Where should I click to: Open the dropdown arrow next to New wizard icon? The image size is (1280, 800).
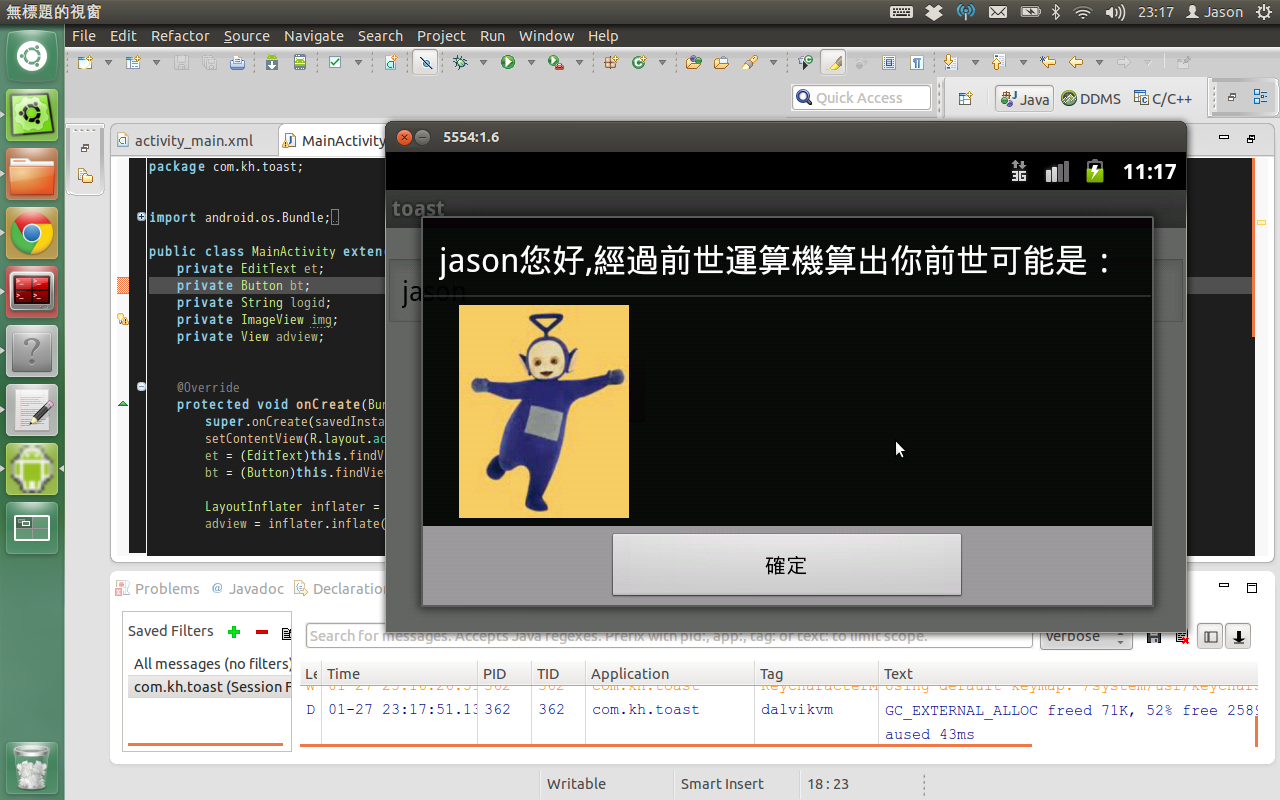pyautogui.click(x=108, y=62)
